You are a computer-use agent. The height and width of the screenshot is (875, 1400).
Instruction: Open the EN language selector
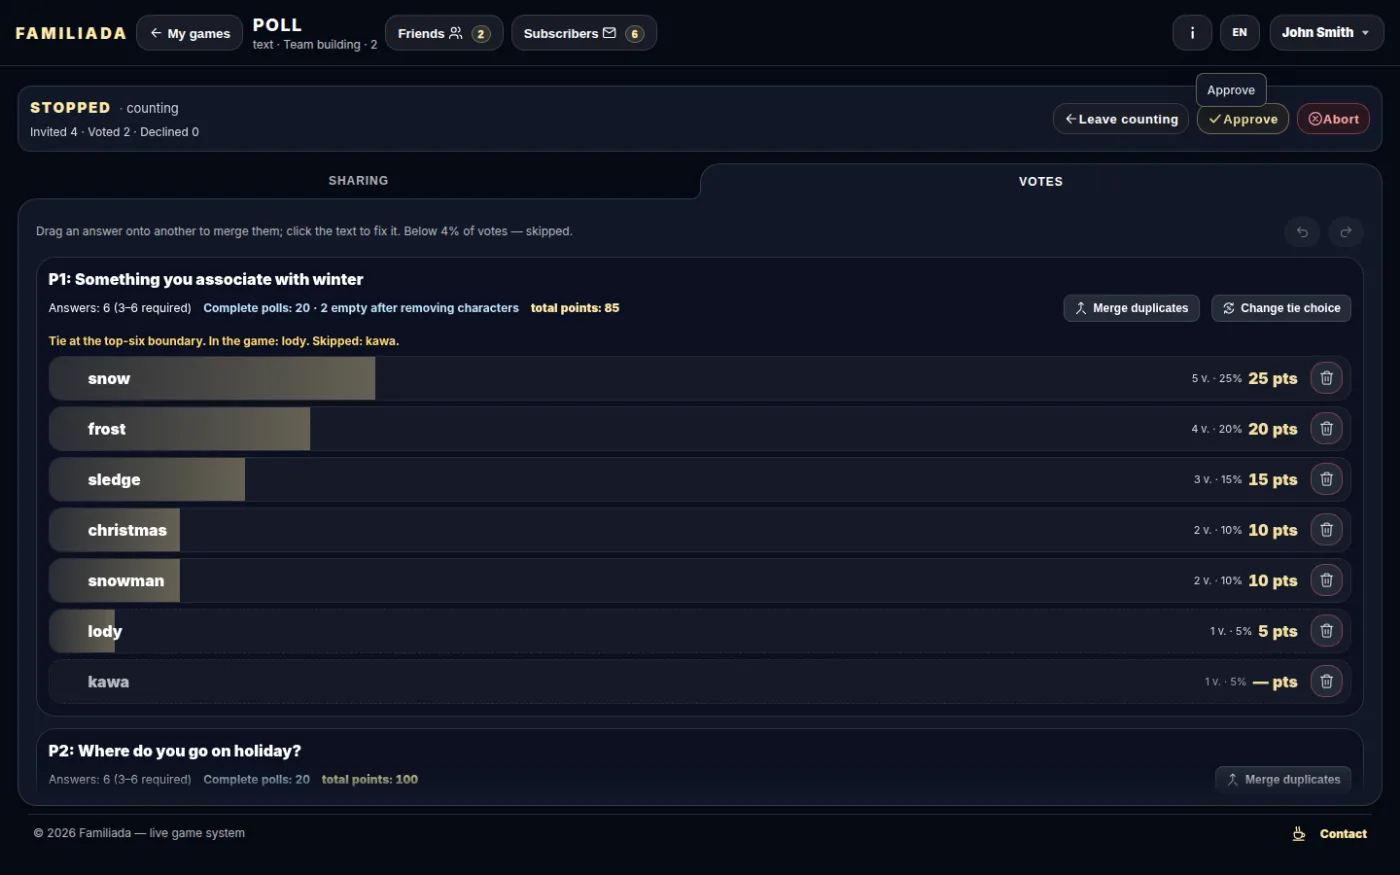click(1239, 33)
